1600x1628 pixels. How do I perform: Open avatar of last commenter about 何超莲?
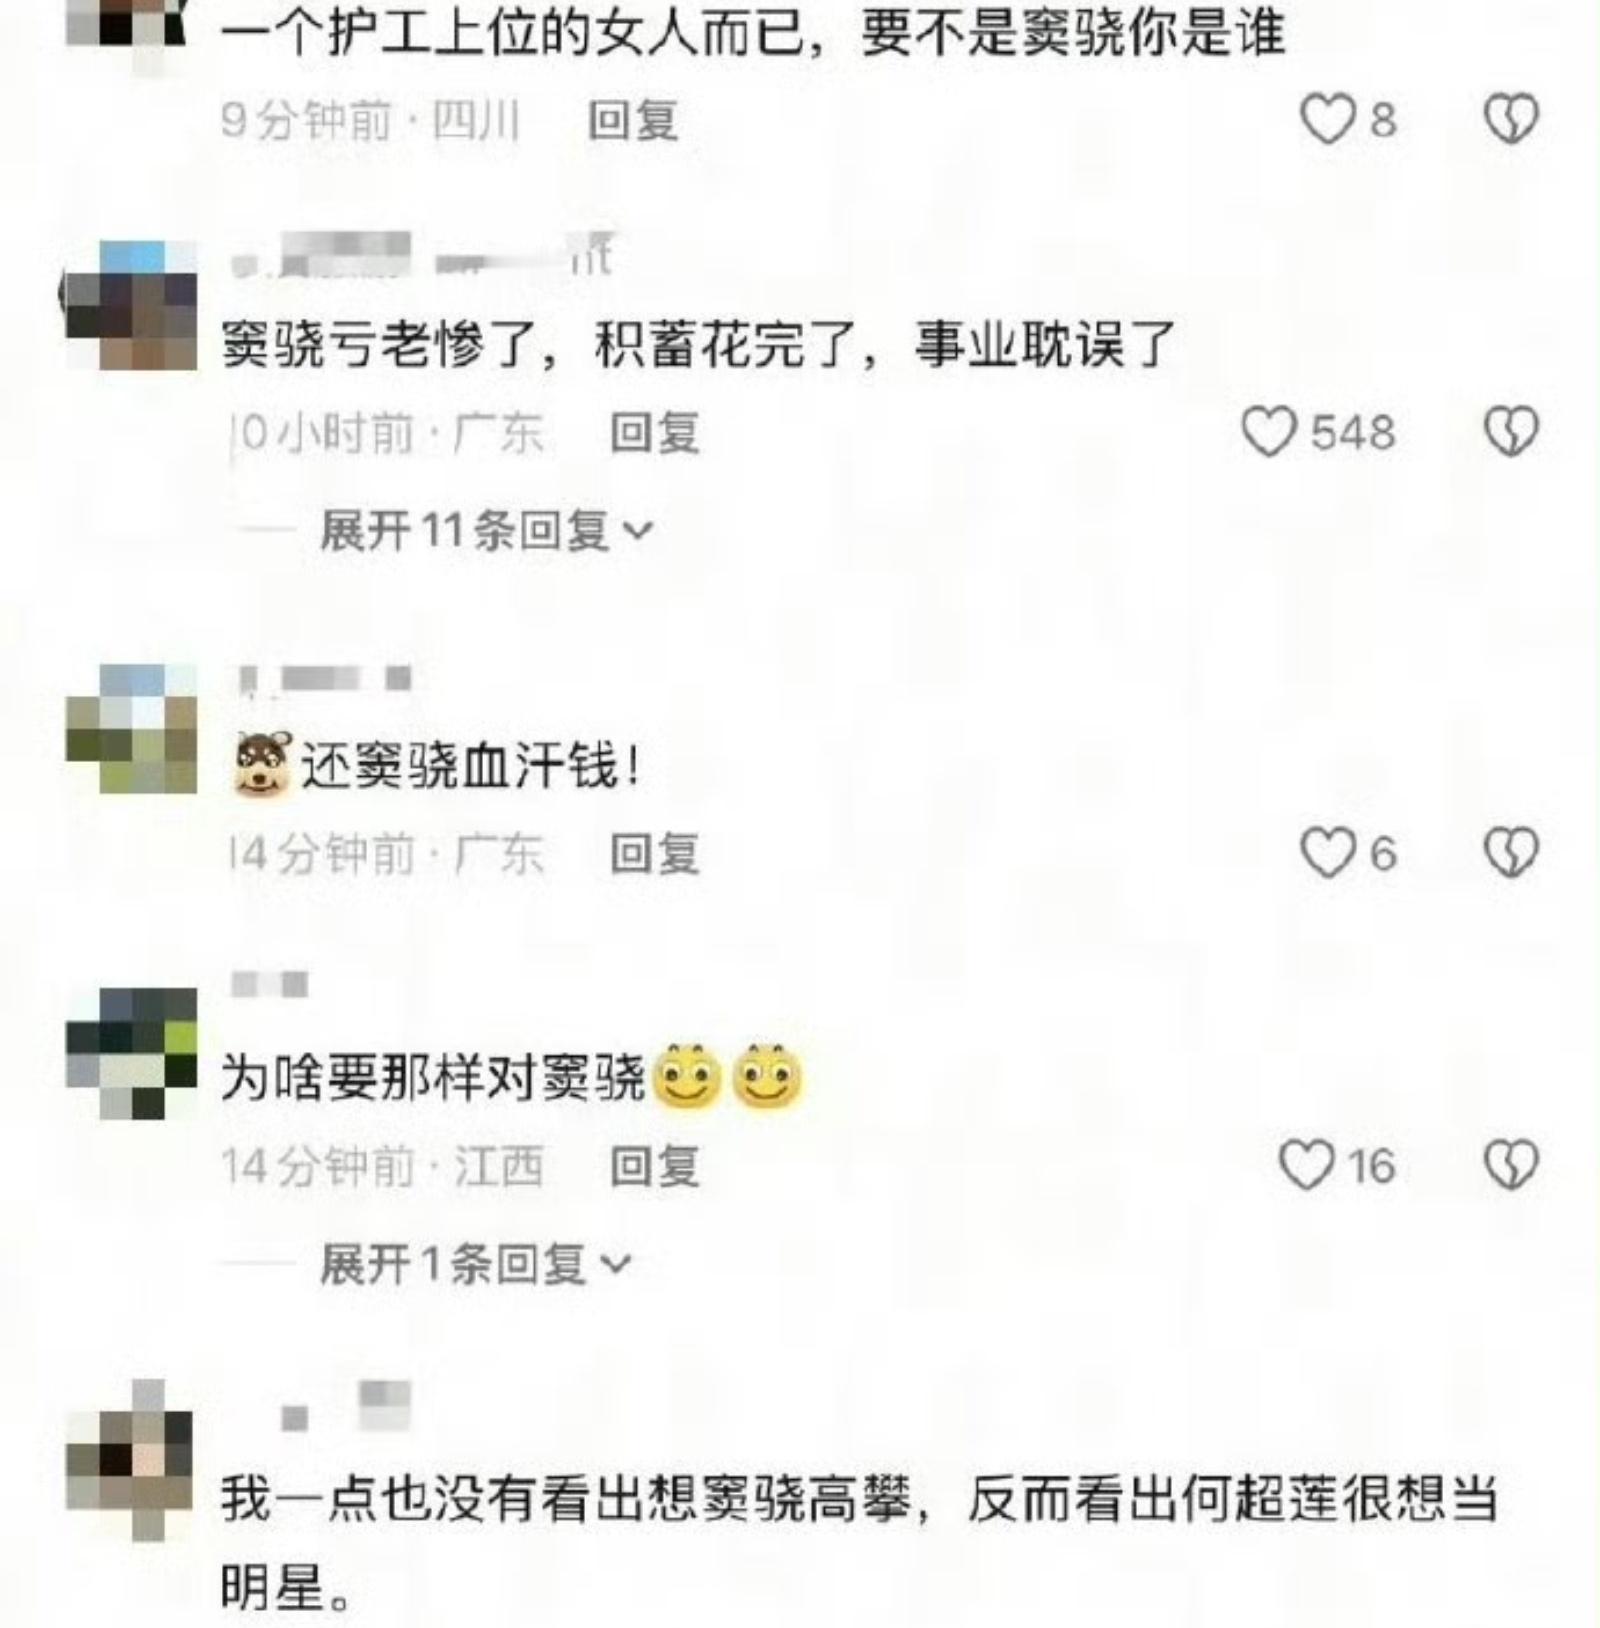(129, 1459)
